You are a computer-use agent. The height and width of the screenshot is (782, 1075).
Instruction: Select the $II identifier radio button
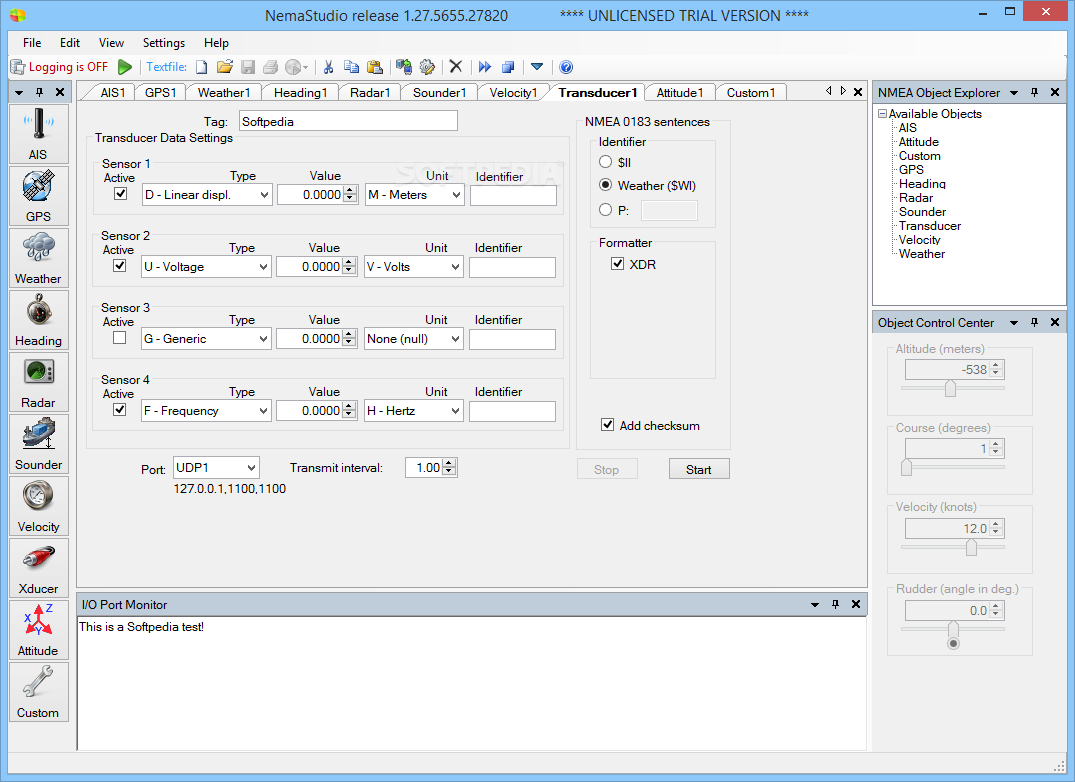pyautogui.click(x=605, y=162)
